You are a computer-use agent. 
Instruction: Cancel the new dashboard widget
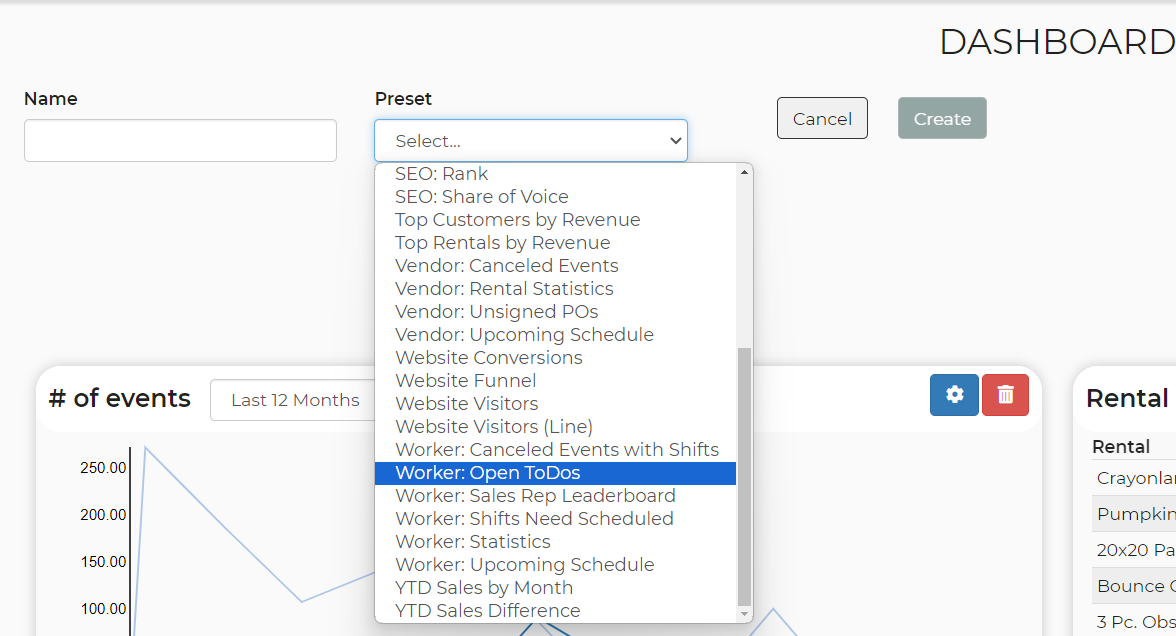[822, 118]
